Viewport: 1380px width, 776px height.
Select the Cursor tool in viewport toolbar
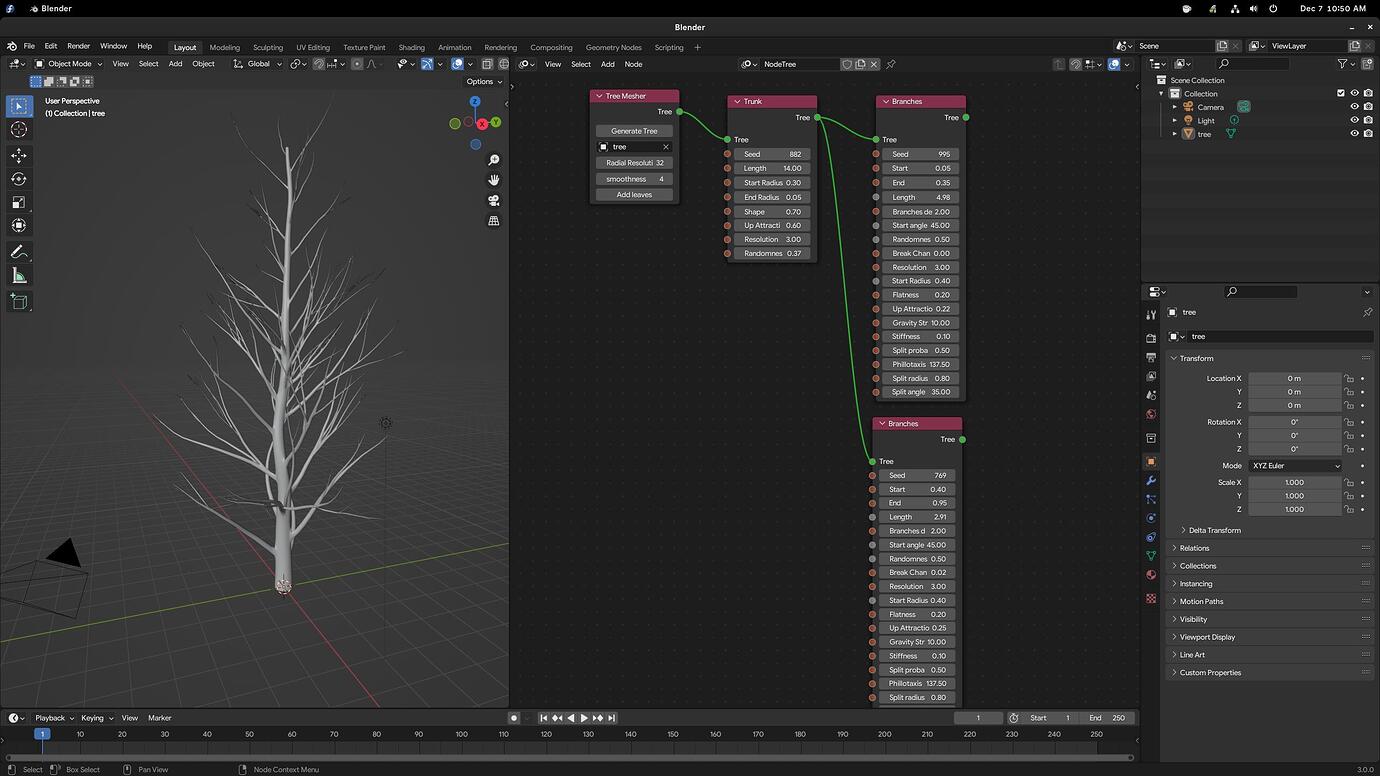pos(19,130)
